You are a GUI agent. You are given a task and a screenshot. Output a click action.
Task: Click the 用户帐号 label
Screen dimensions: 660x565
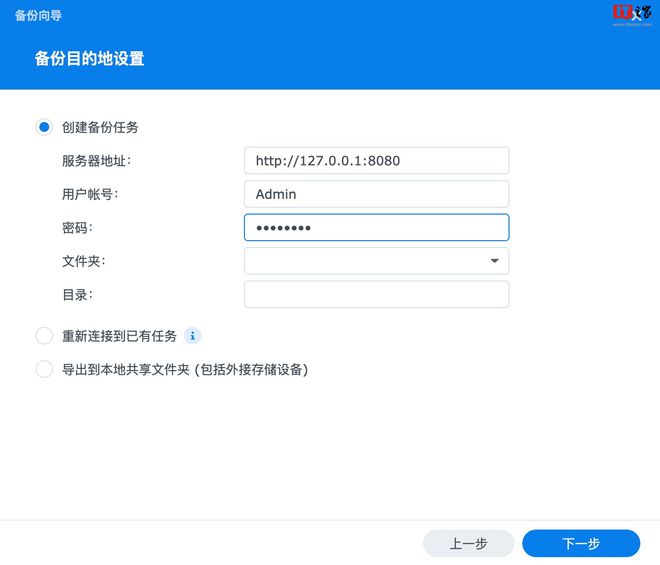click(x=90, y=194)
